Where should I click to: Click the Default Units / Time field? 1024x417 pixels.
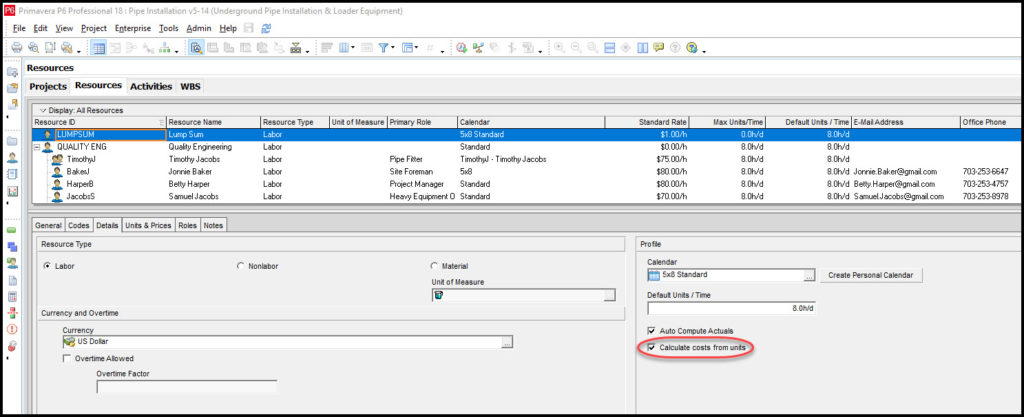(732, 308)
